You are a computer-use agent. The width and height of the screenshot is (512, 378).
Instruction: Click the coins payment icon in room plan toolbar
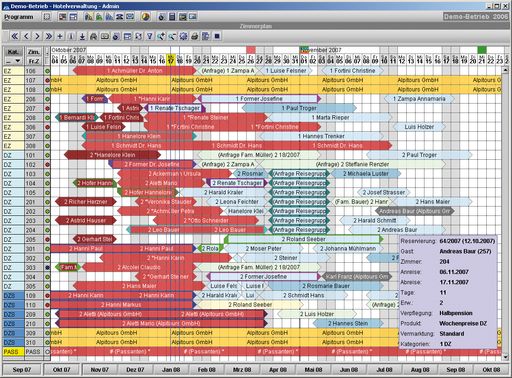tap(116, 36)
